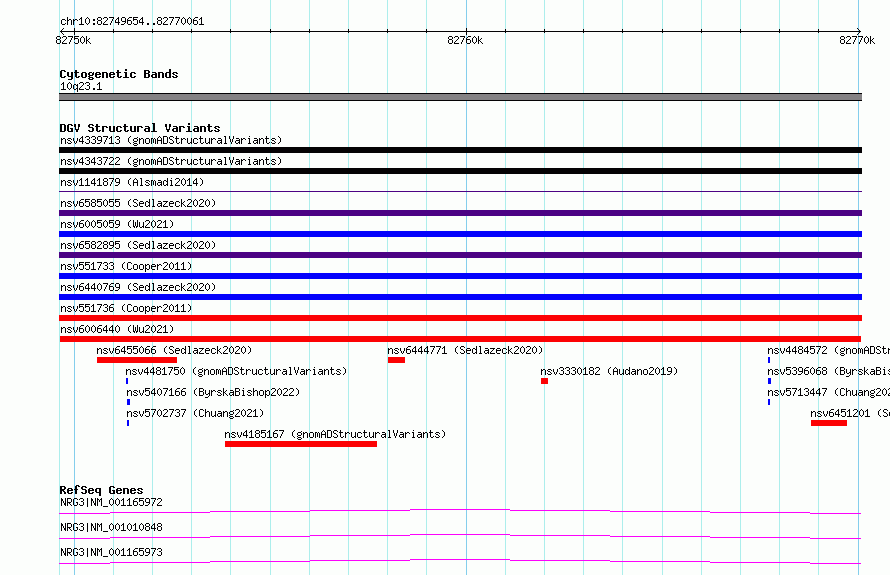Click the nsv5713447 variant label

tap(829, 392)
